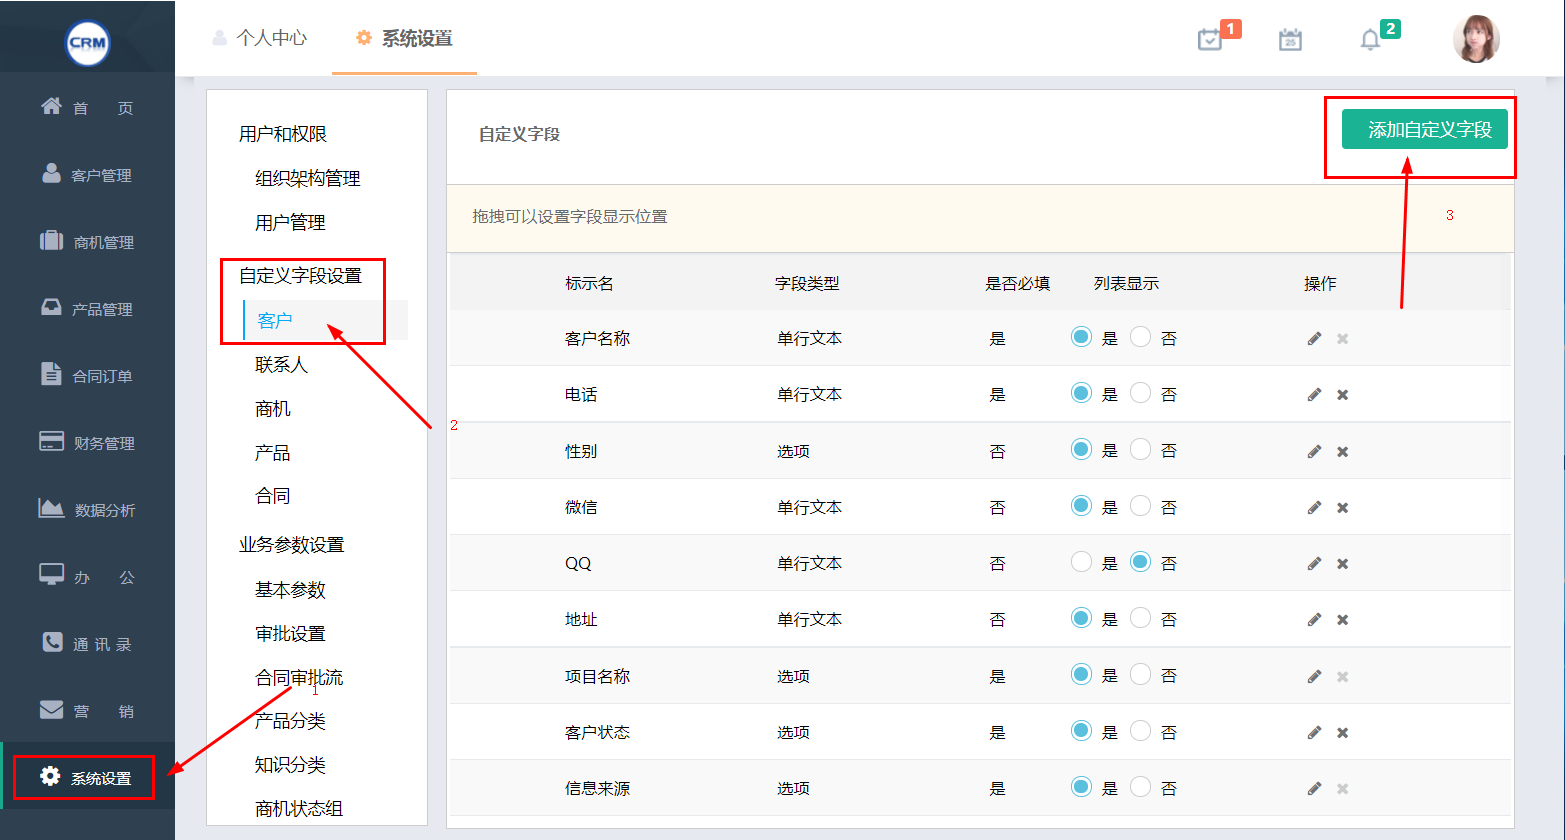Go to 客户管理 in sidebar

[87, 174]
